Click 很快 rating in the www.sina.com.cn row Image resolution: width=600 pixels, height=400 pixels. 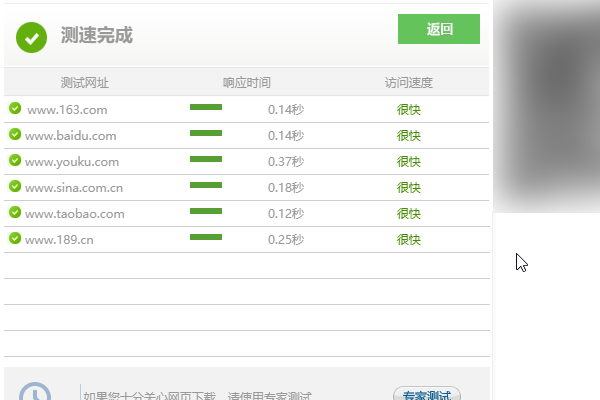point(409,188)
